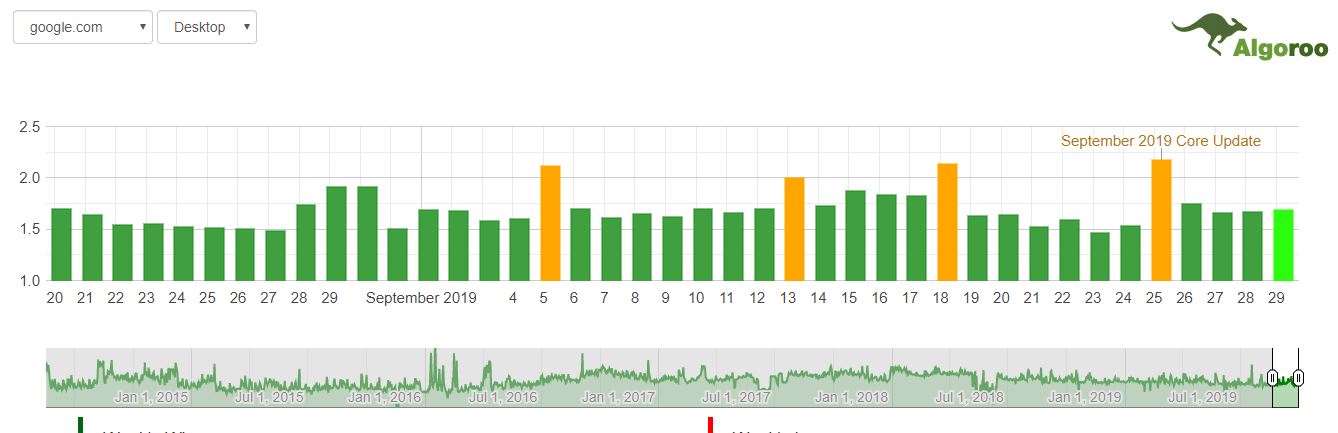Screen dimensions: 1338x433
Task: Open the google.com search engine dropdown
Action: tap(83, 27)
